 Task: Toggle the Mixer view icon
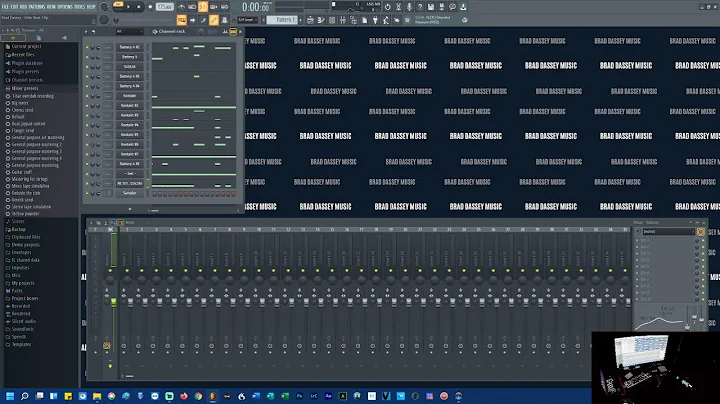pos(343,20)
